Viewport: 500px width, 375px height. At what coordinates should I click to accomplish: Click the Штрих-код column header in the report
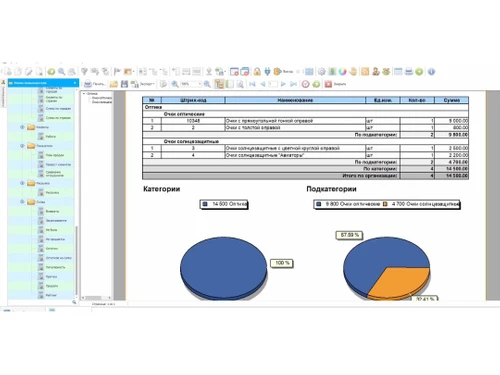(193, 100)
